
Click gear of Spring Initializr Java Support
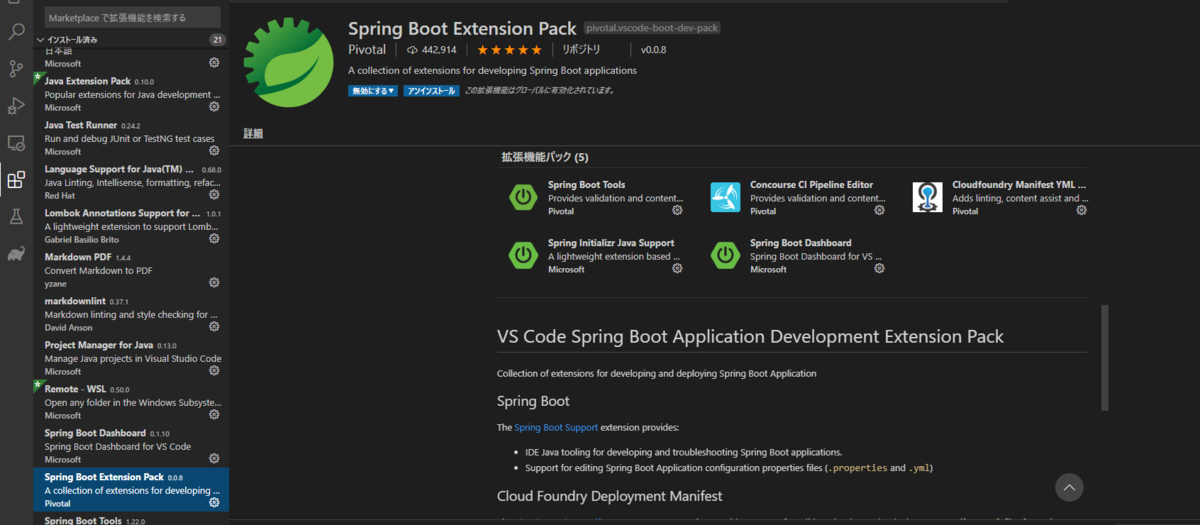pos(677,269)
